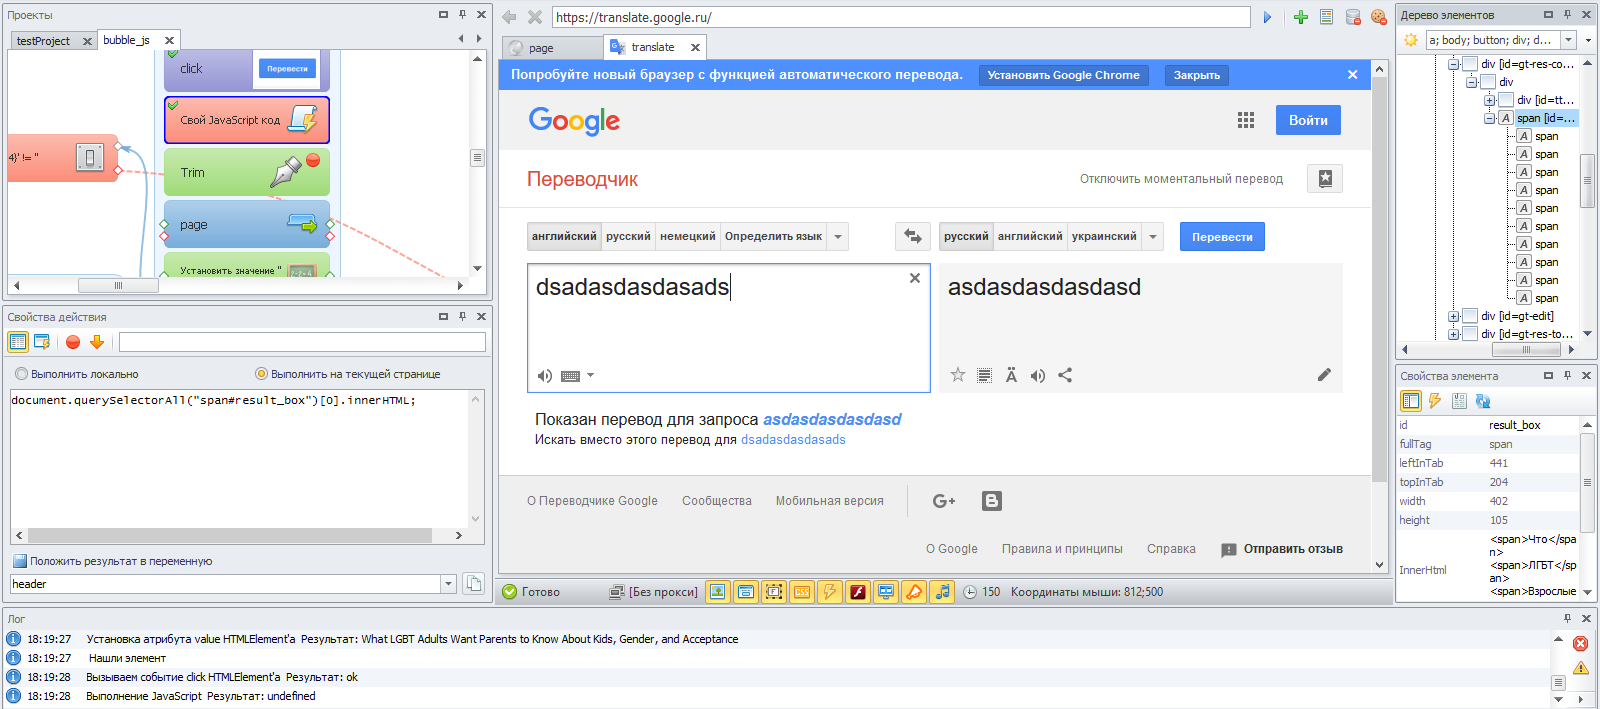The image size is (1600, 709).
Task: Click the red breakpoint circle in action properties
Action: (73, 342)
